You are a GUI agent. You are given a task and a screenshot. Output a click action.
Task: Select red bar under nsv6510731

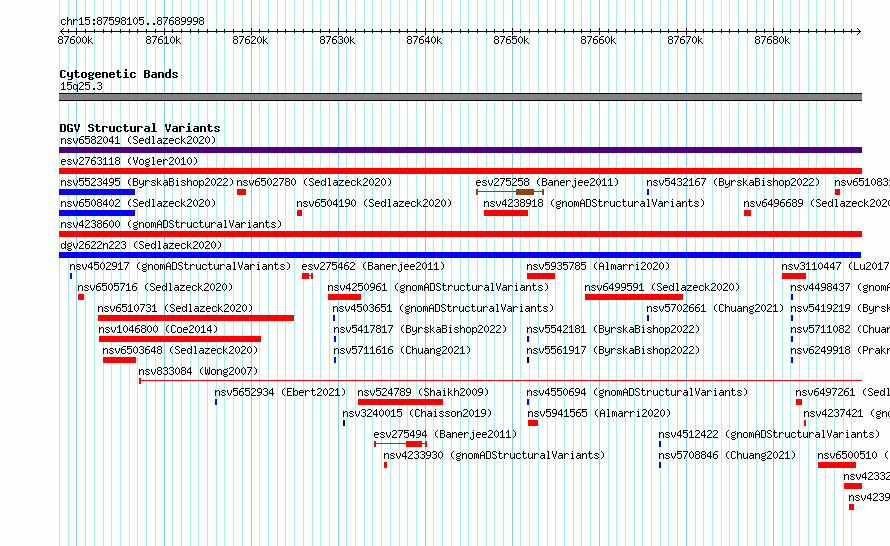click(196, 318)
